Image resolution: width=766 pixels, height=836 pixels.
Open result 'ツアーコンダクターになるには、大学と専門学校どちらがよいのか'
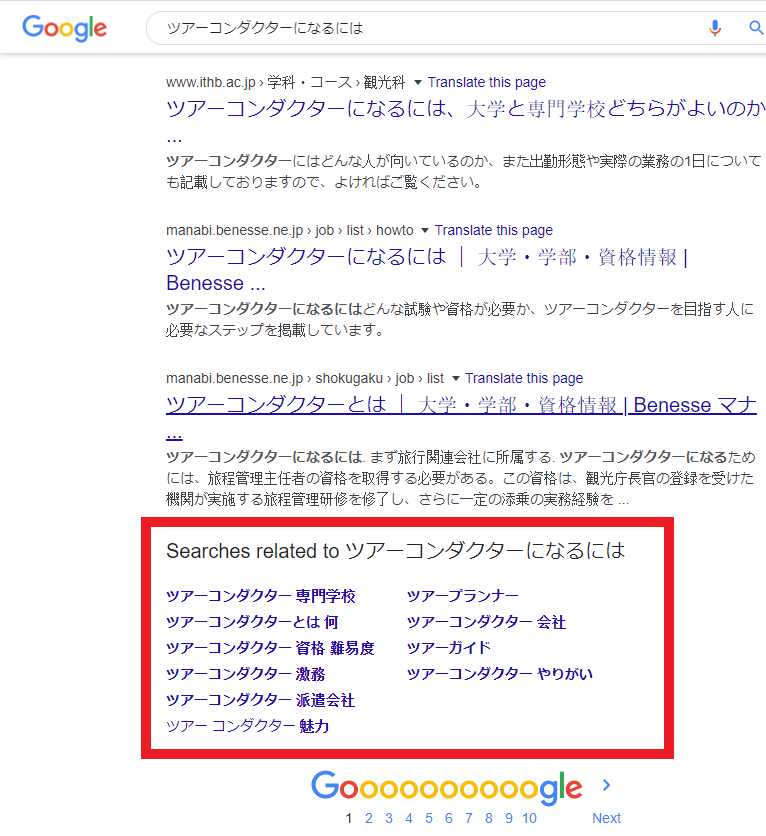tap(465, 109)
